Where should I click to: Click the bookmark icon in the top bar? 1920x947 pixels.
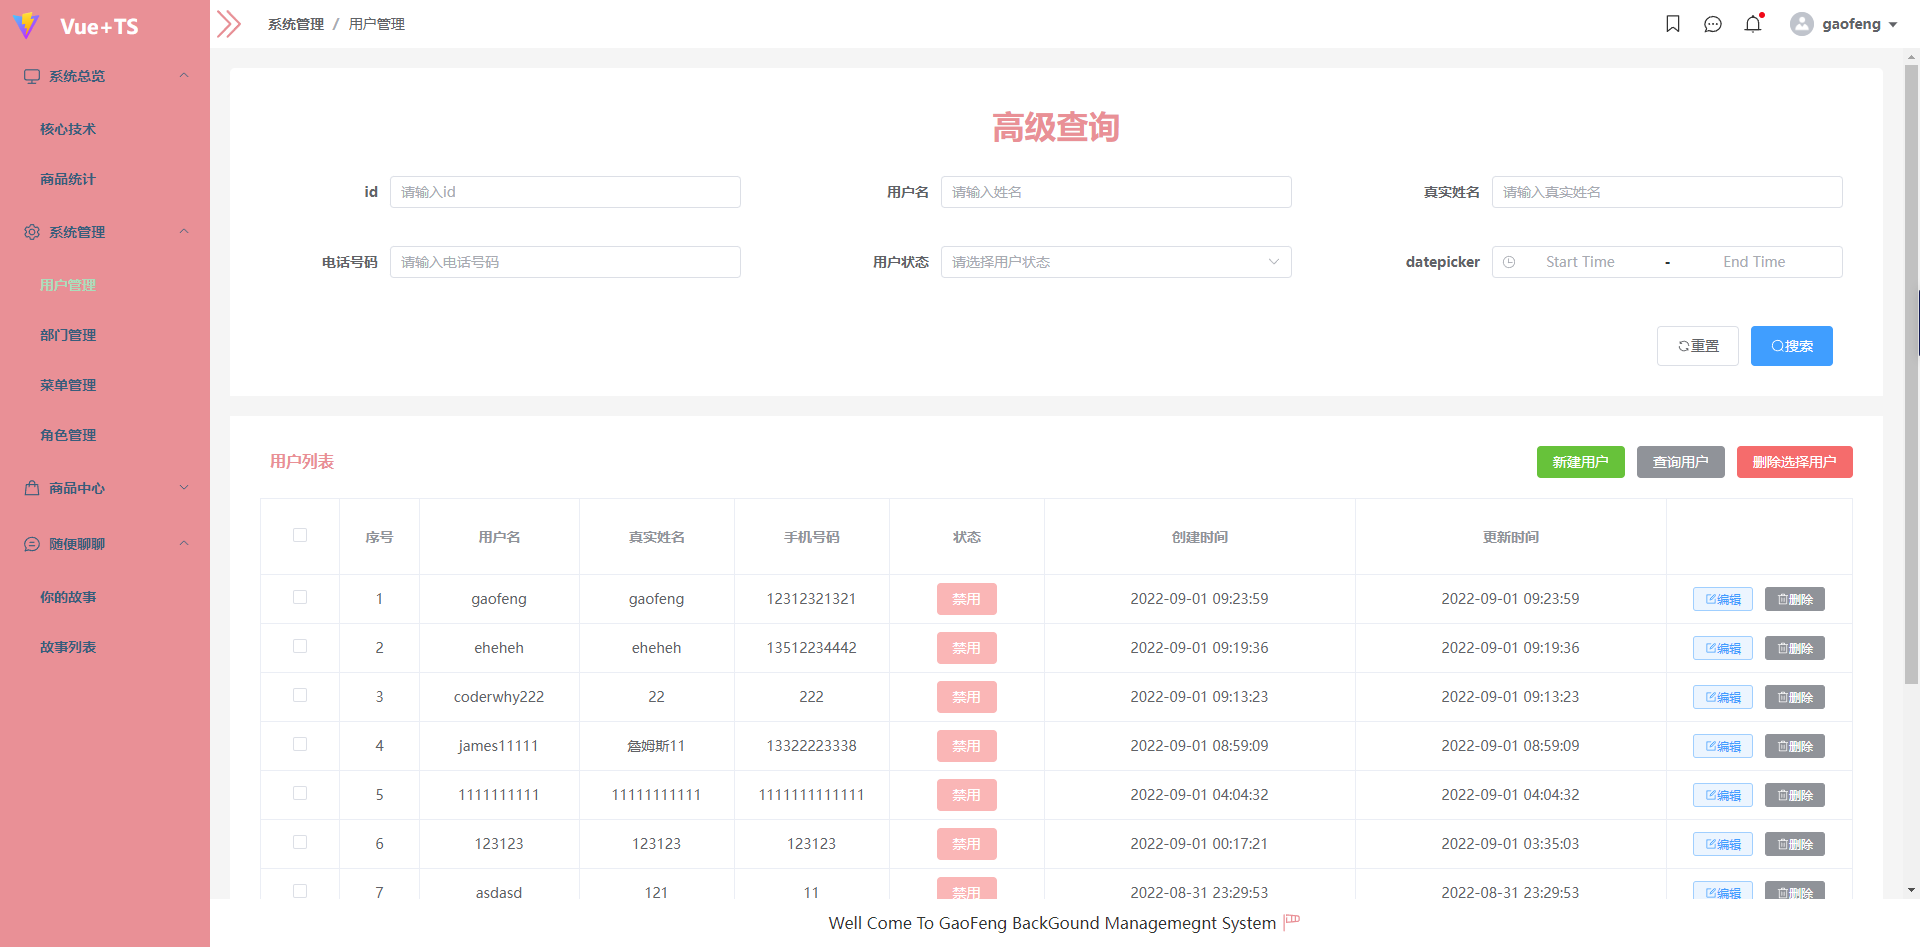[x=1673, y=23]
